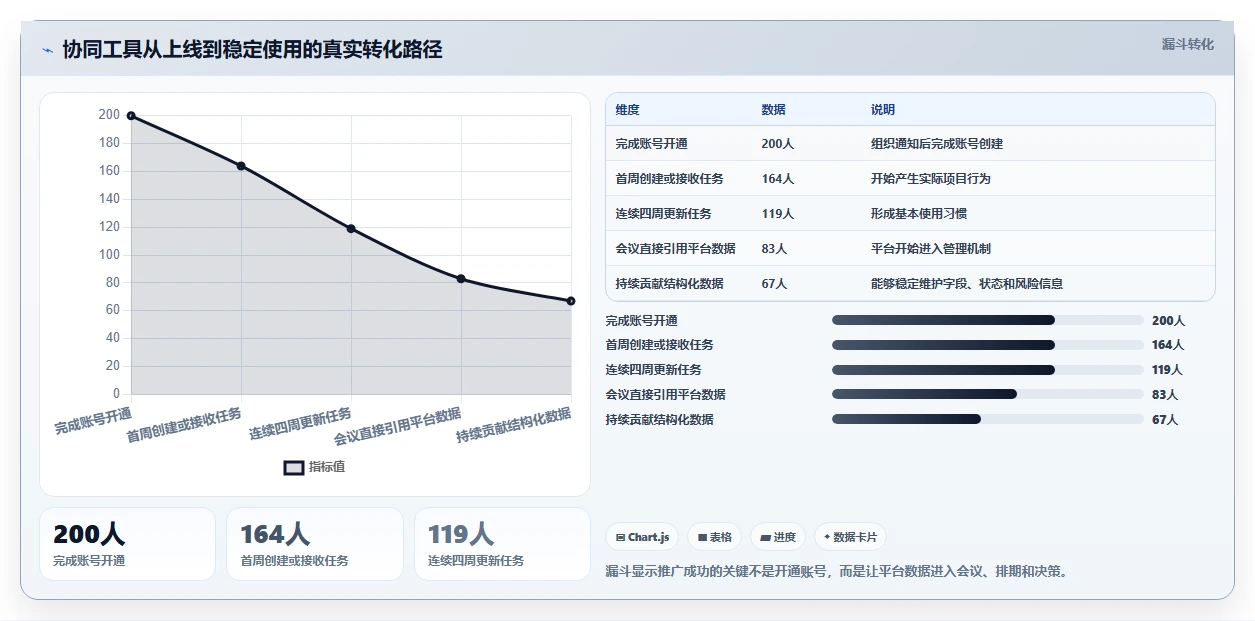The width and height of the screenshot is (1255, 621).
Task: Click the title 协同工具从上线到稳定使用的真实转化路径
Action: pos(252,49)
